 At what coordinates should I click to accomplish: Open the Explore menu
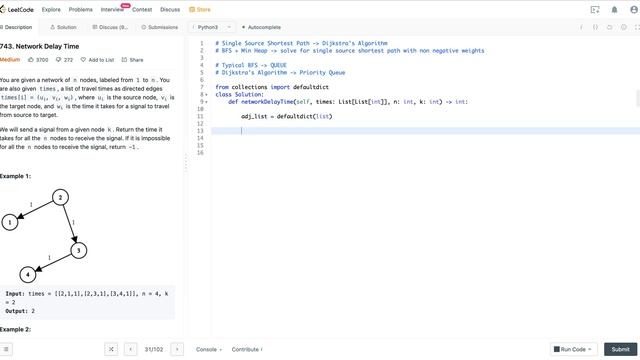(51, 9)
